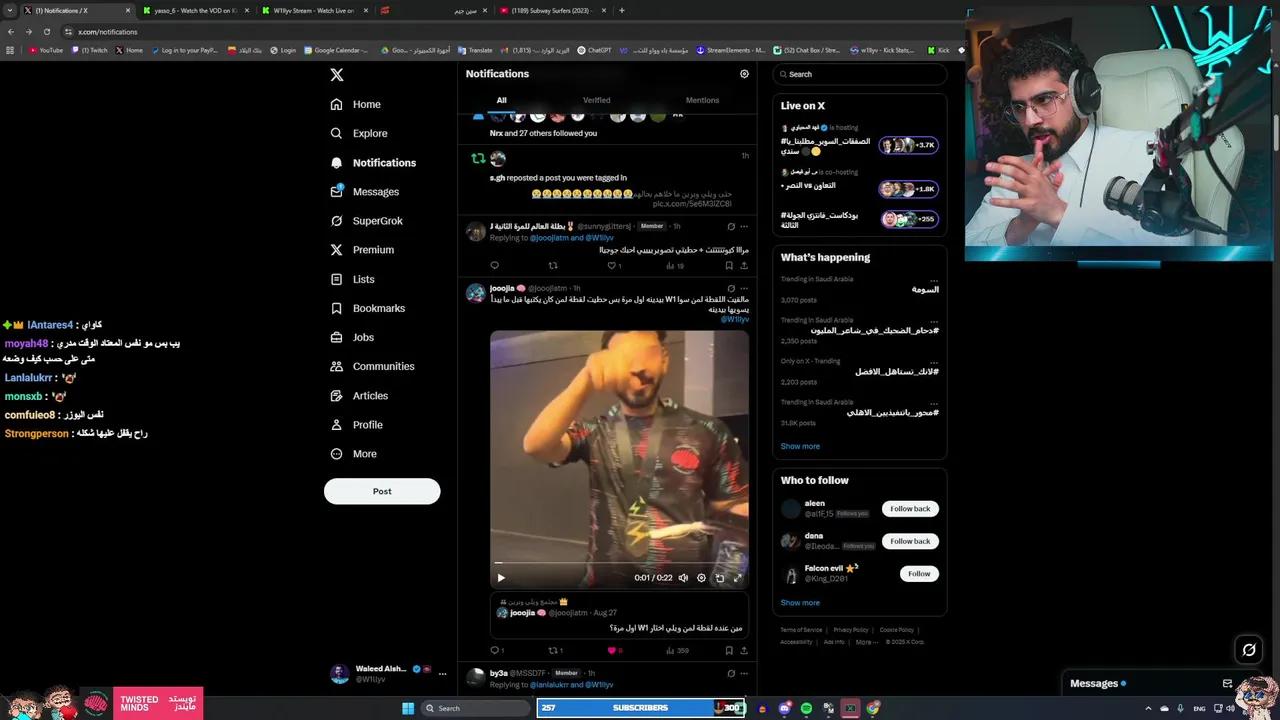Bookmark jooojia's video post
The height and width of the screenshot is (720, 1280).
click(729, 650)
